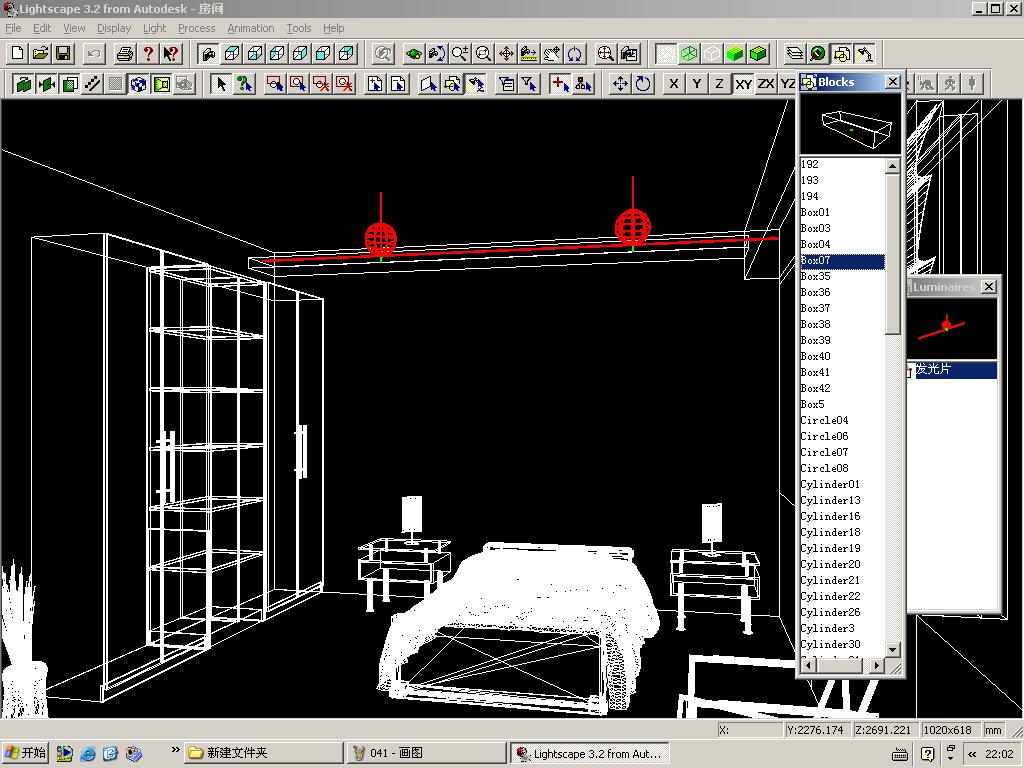Choose the arrow Select tool
This screenshot has height=768, width=1024.
(221, 84)
